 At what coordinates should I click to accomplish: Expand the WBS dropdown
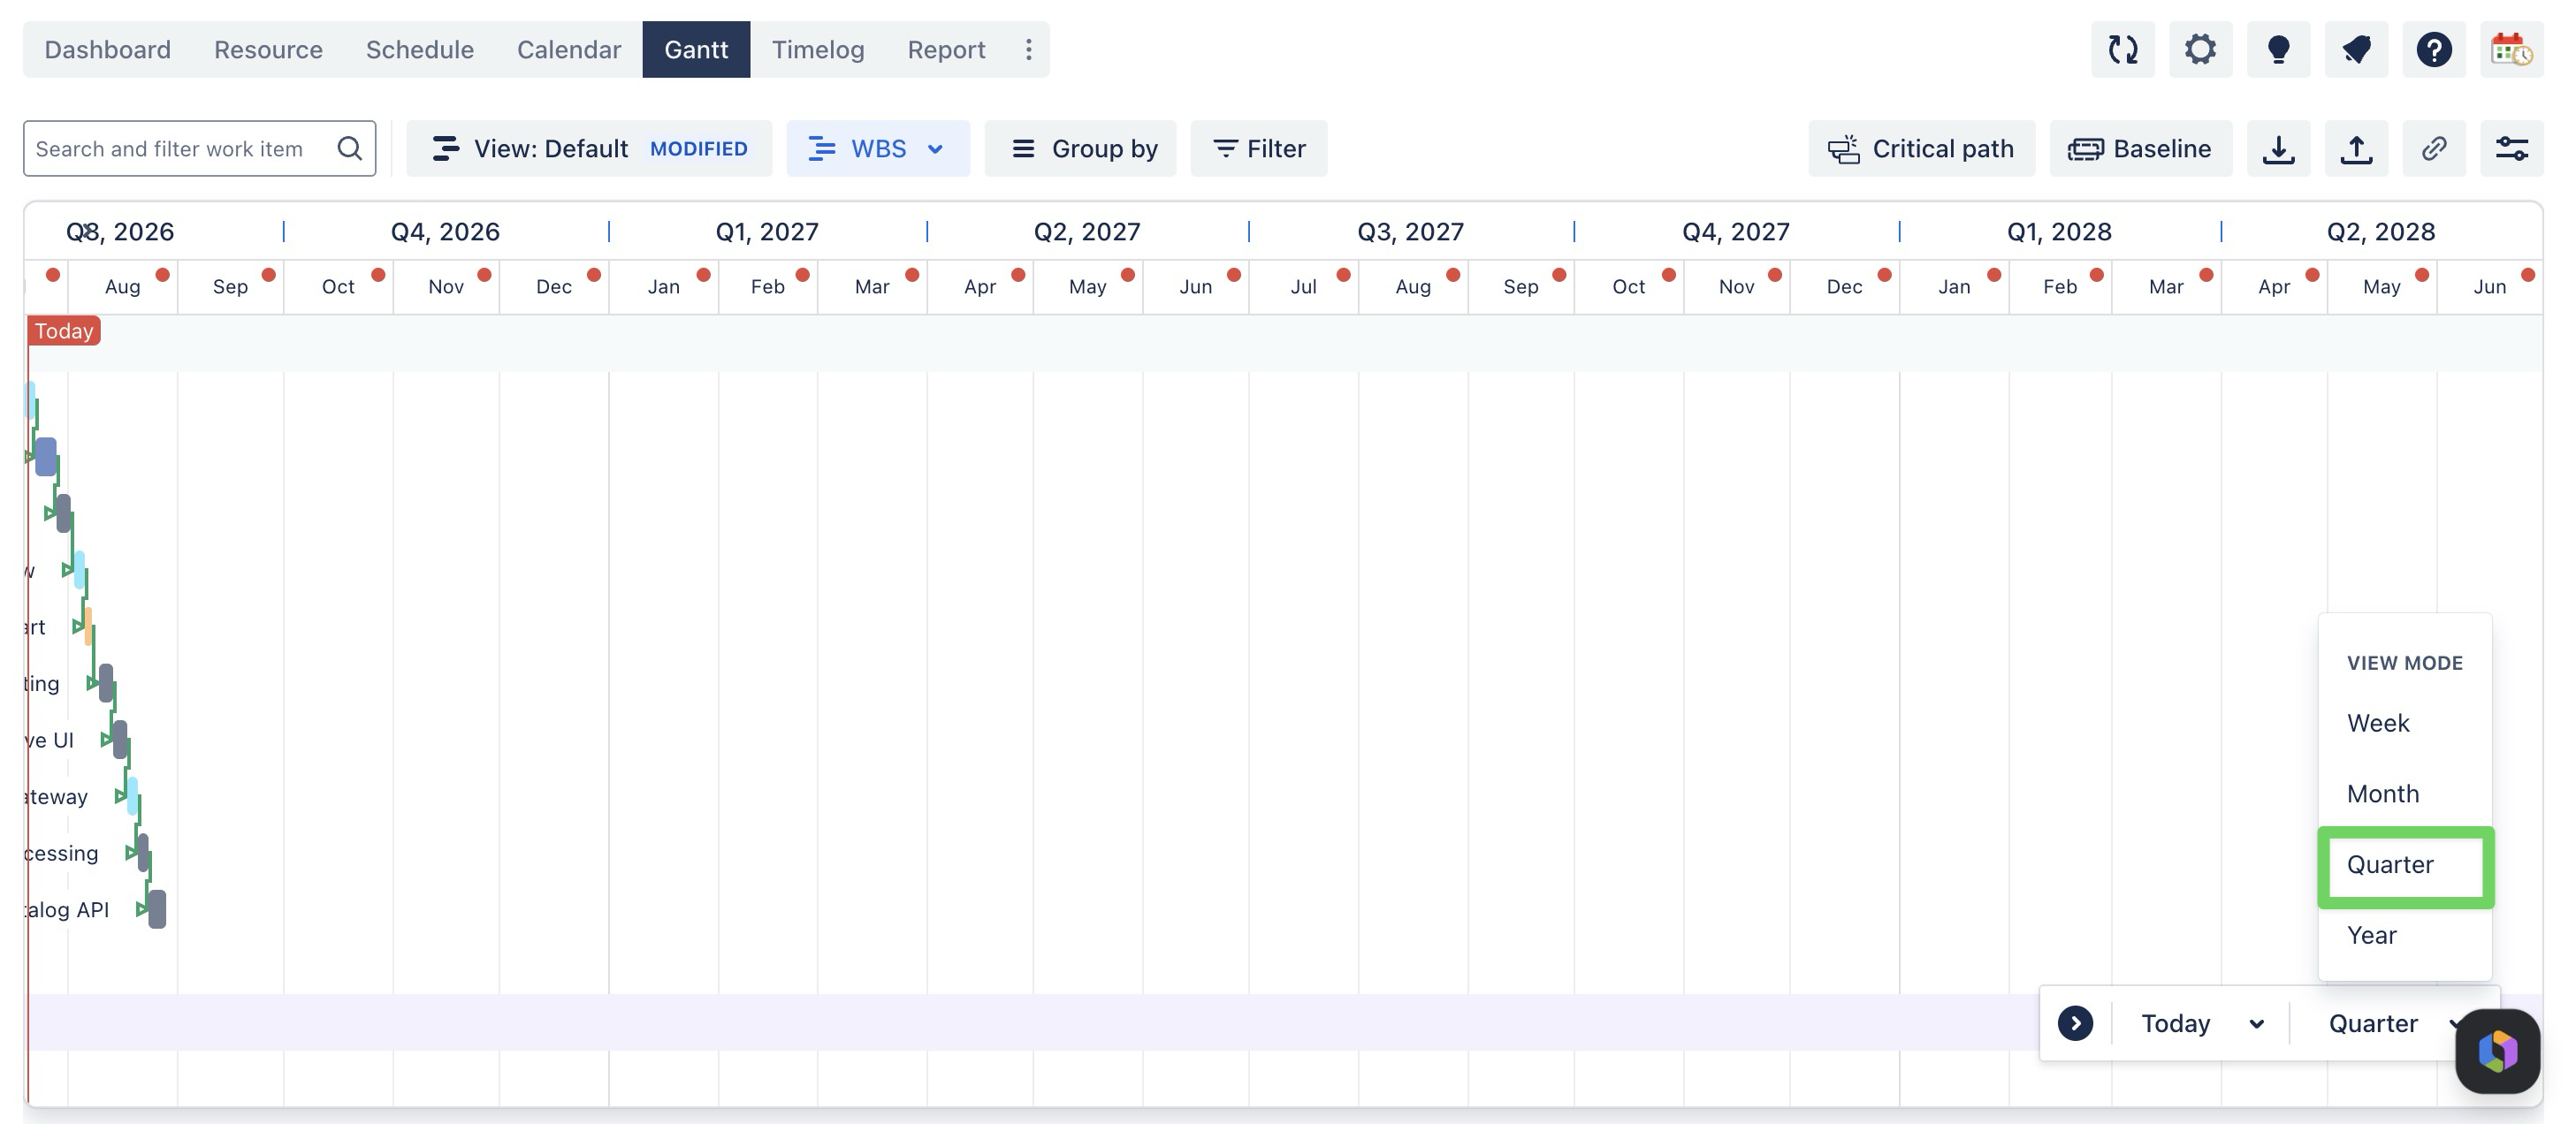(877, 149)
